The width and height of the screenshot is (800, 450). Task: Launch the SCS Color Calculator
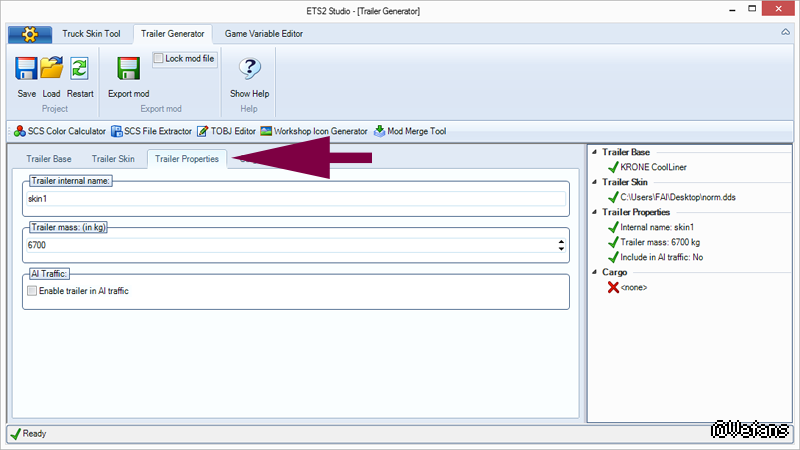point(59,131)
